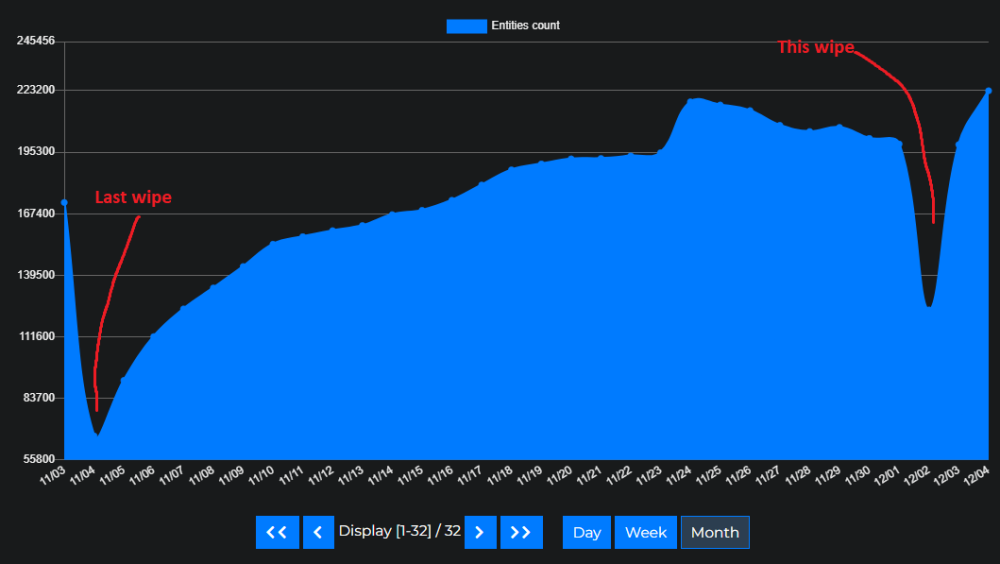Click the peak data point at 11/24
Screen dimensions: 1000x564
(690, 100)
